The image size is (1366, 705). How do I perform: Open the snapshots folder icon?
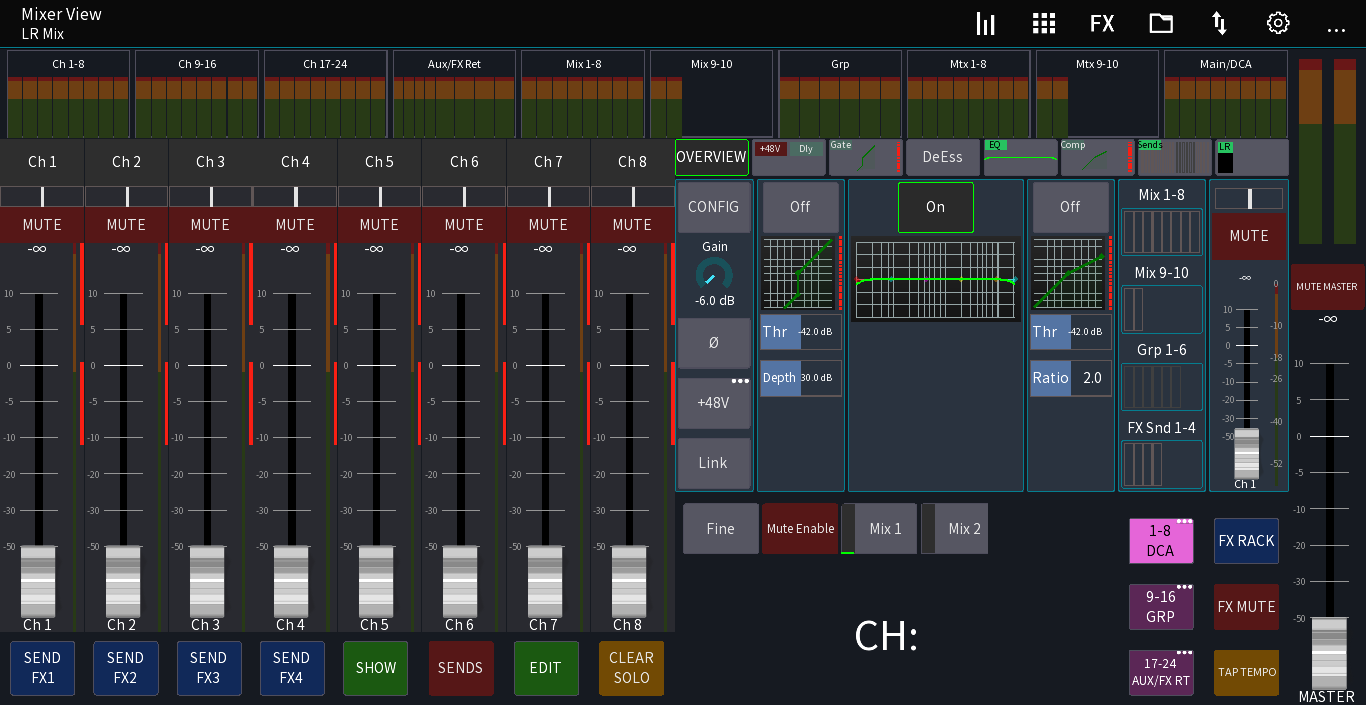1160,23
